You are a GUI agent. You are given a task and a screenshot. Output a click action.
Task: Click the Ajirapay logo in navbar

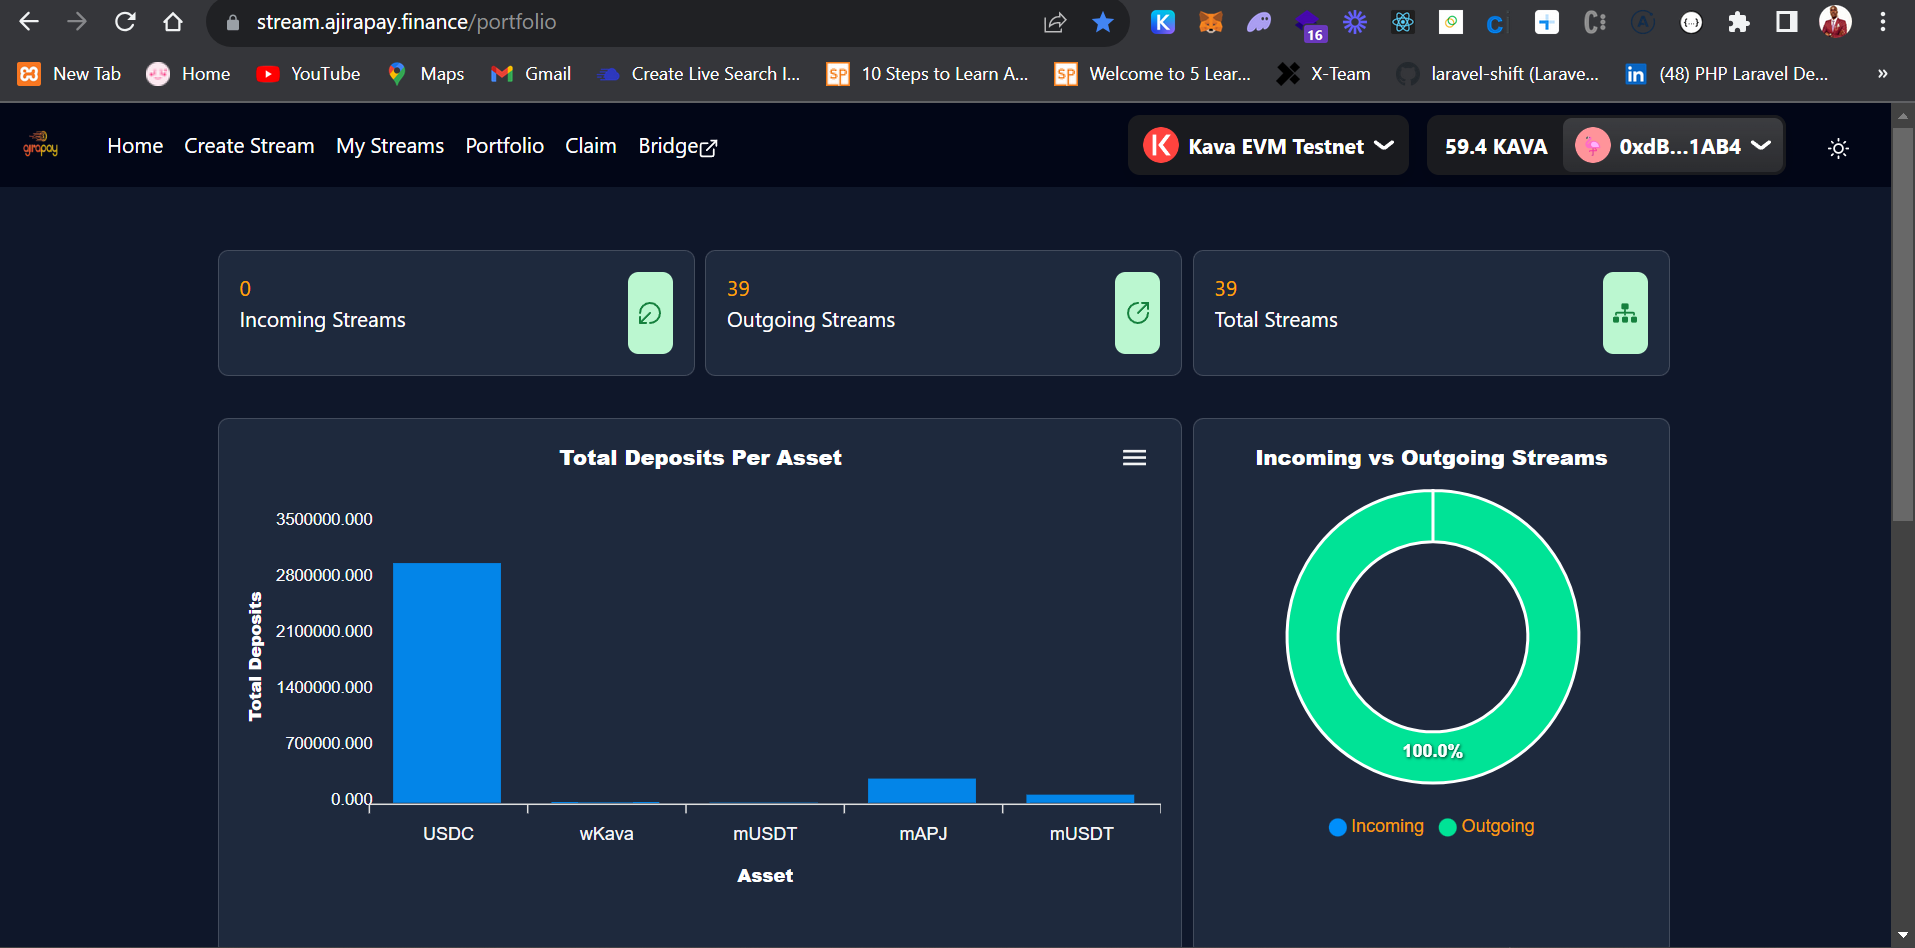click(x=41, y=146)
